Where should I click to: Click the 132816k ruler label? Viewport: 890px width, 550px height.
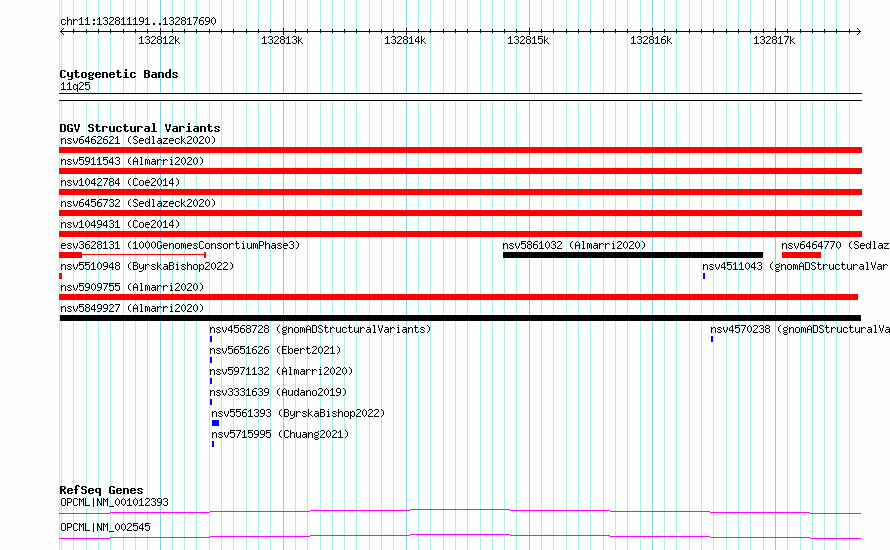[x=651, y=40]
